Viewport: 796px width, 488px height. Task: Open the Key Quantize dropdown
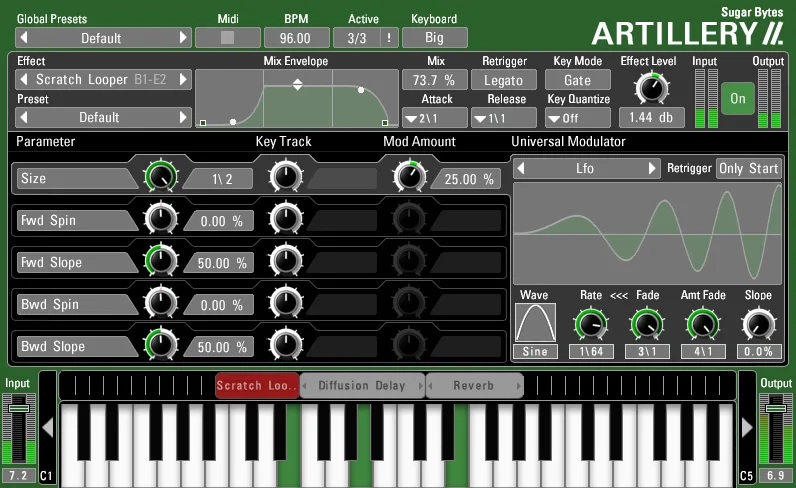pyautogui.click(x=577, y=118)
